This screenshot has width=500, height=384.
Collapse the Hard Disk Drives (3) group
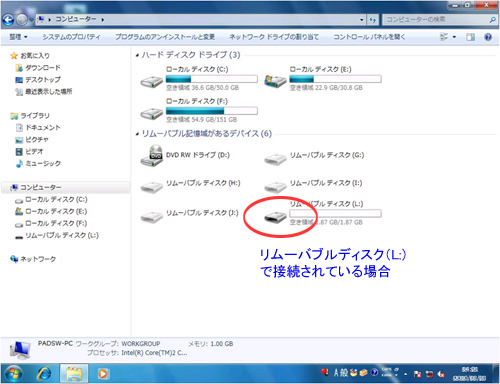tap(137, 55)
